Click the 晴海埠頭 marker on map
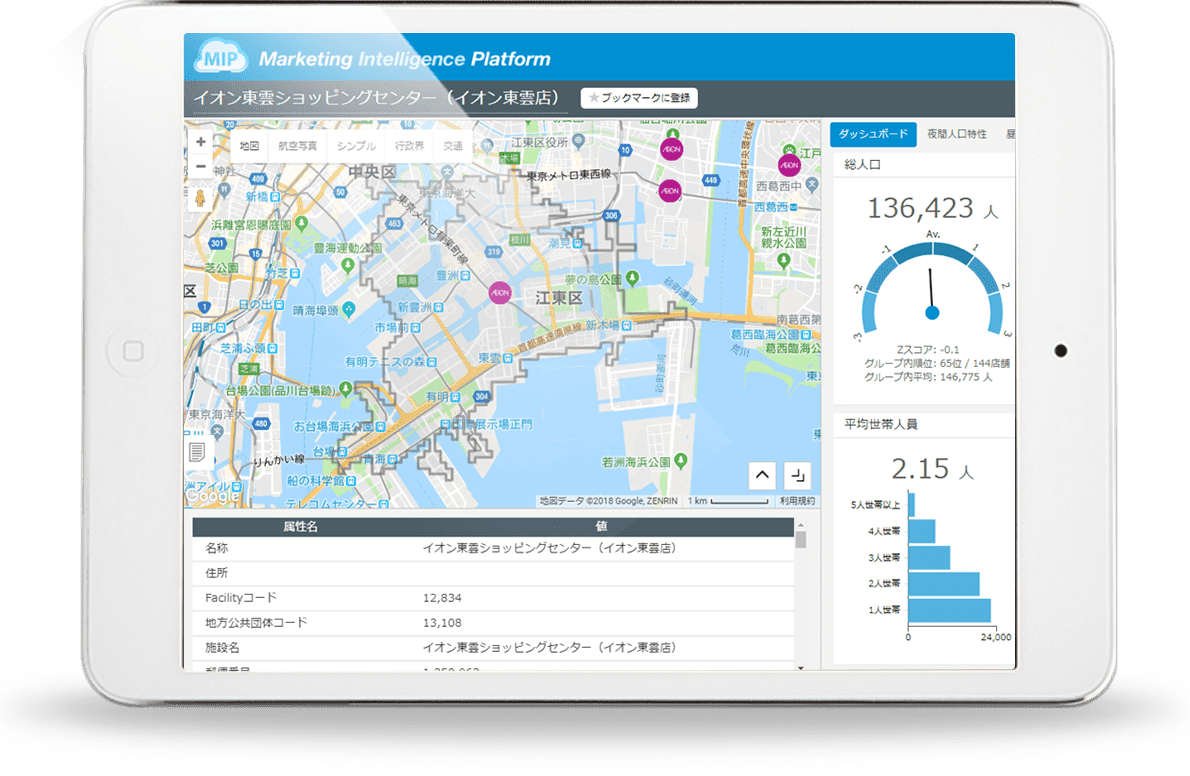 [348, 309]
